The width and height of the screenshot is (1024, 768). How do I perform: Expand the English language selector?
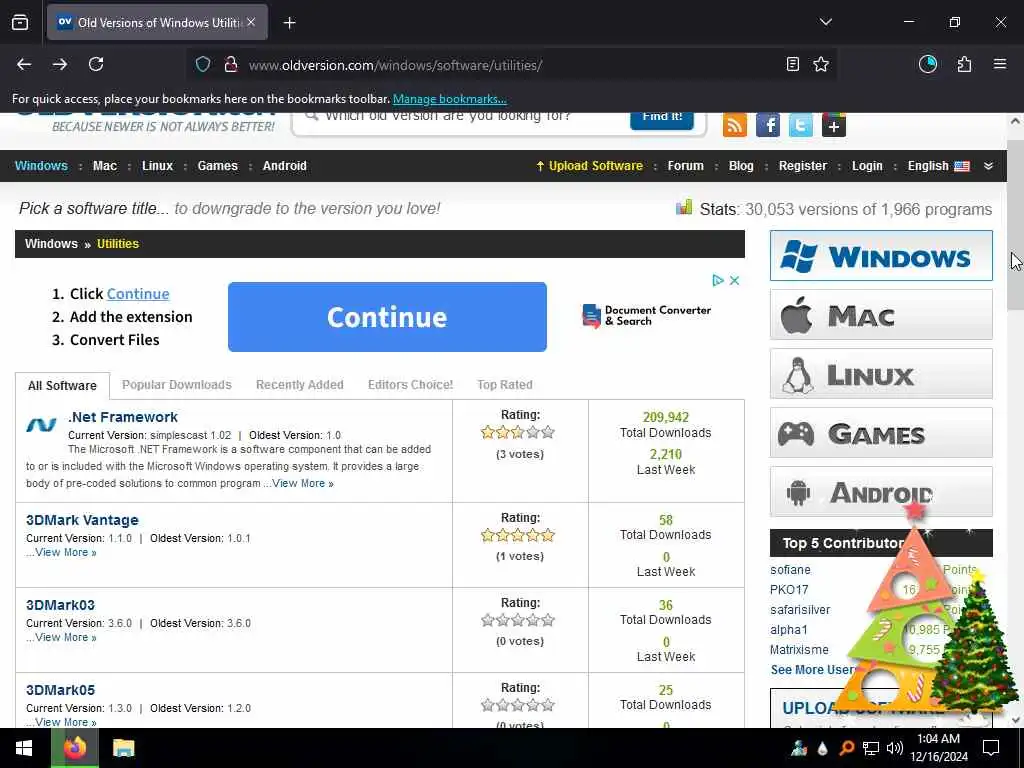coord(938,166)
